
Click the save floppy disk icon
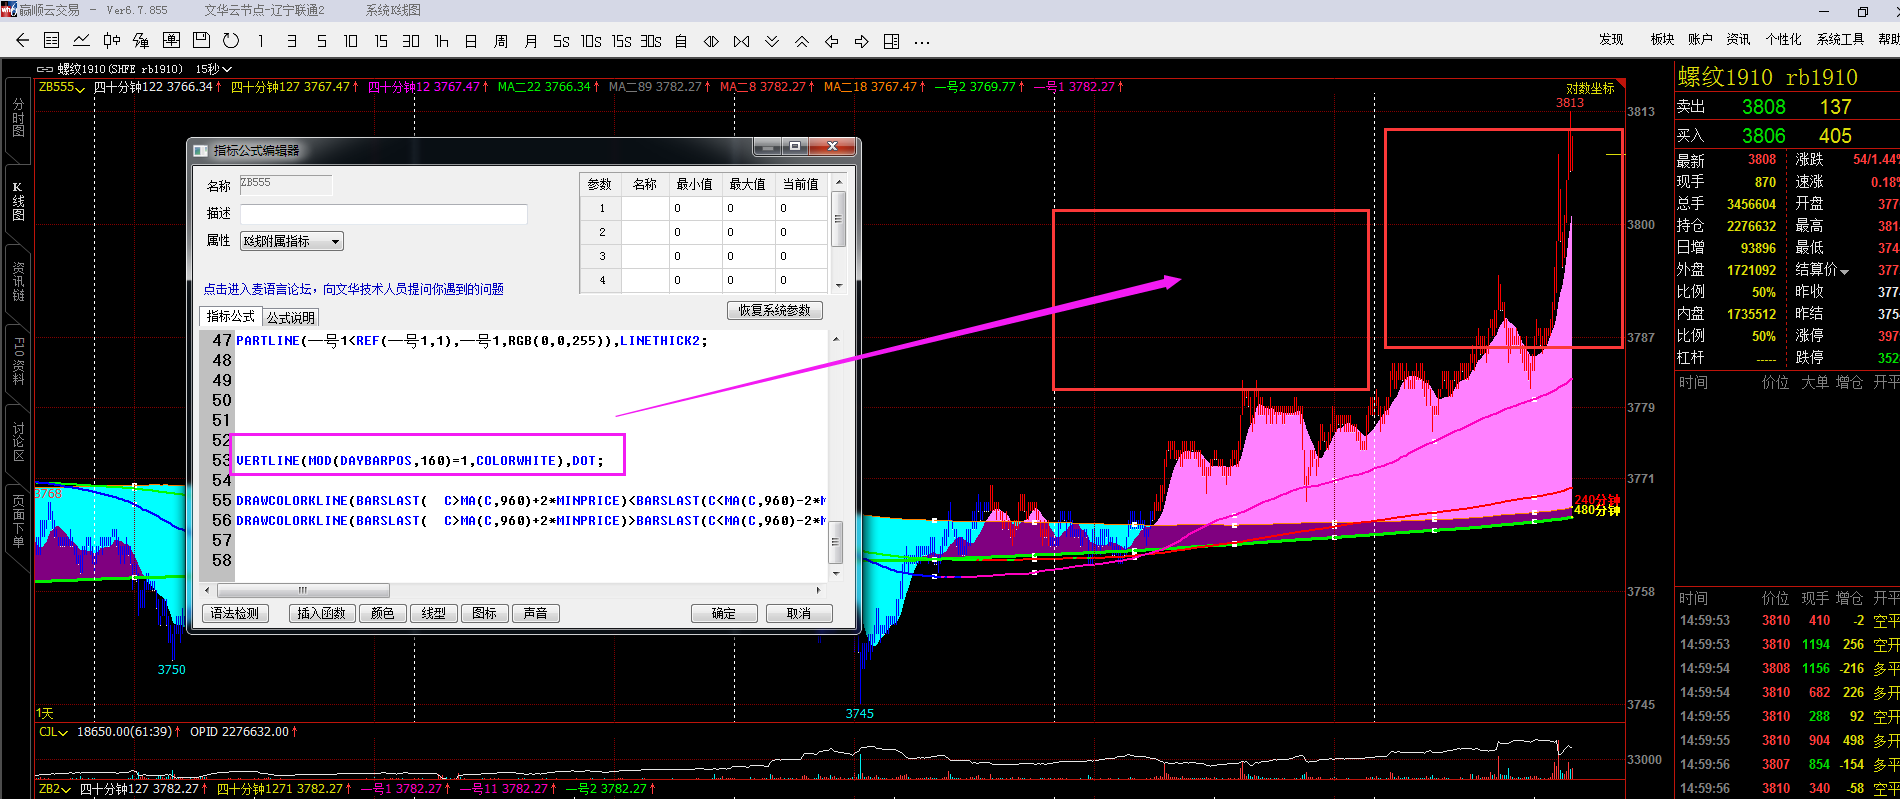point(201,41)
